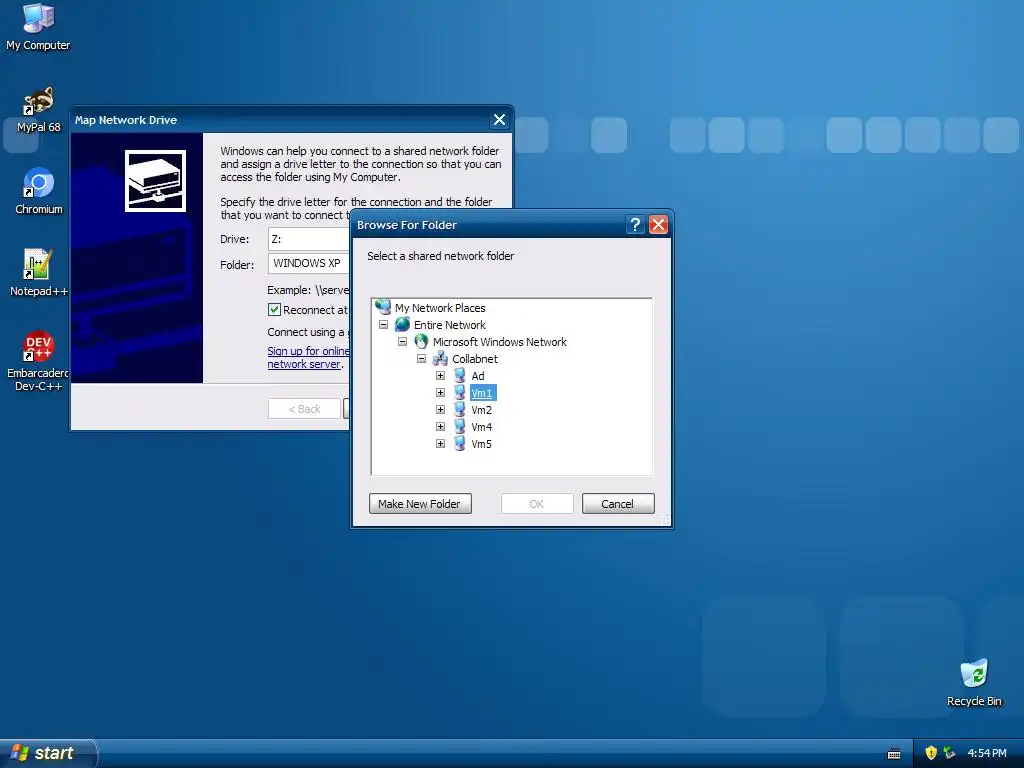The height and width of the screenshot is (768, 1024).
Task: Click the Vm4 computer icon
Action: pyautogui.click(x=460, y=426)
